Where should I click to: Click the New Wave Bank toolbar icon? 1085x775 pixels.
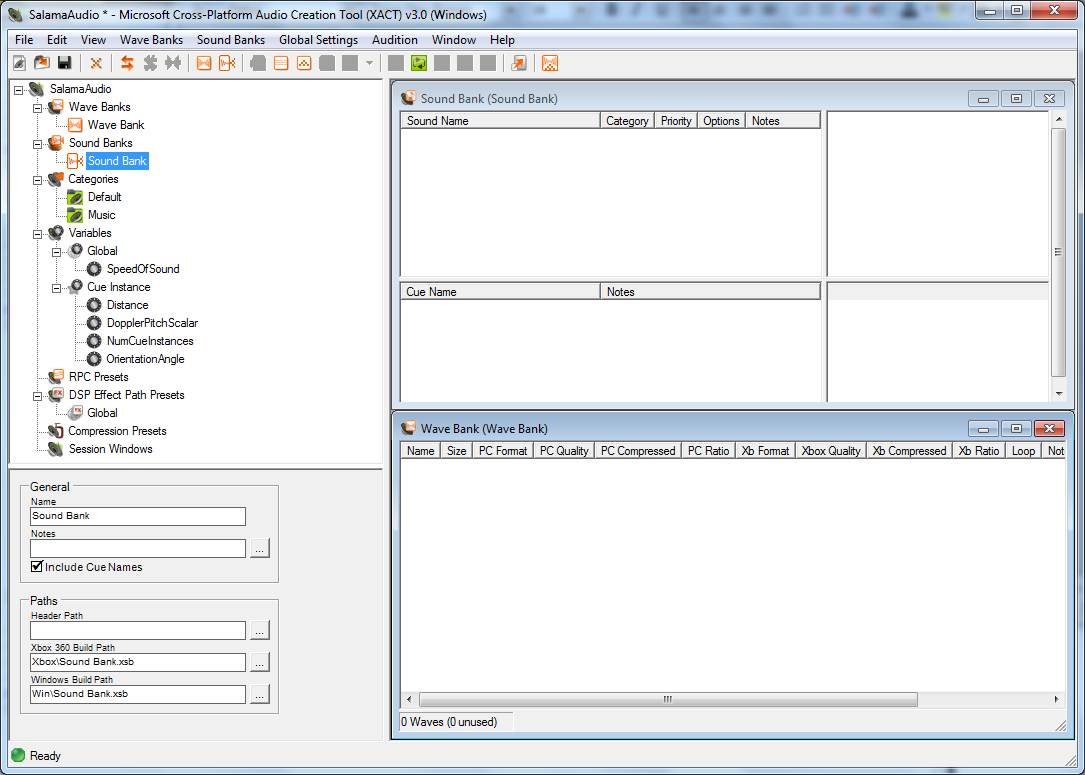pos(203,63)
